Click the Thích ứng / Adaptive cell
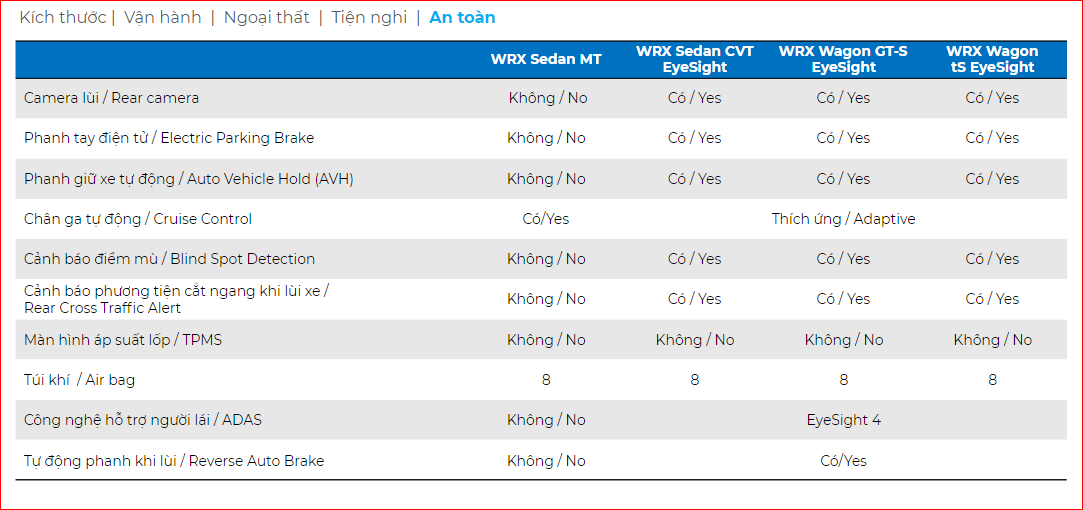Viewport: 1083px width, 510px height. click(x=843, y=219)
